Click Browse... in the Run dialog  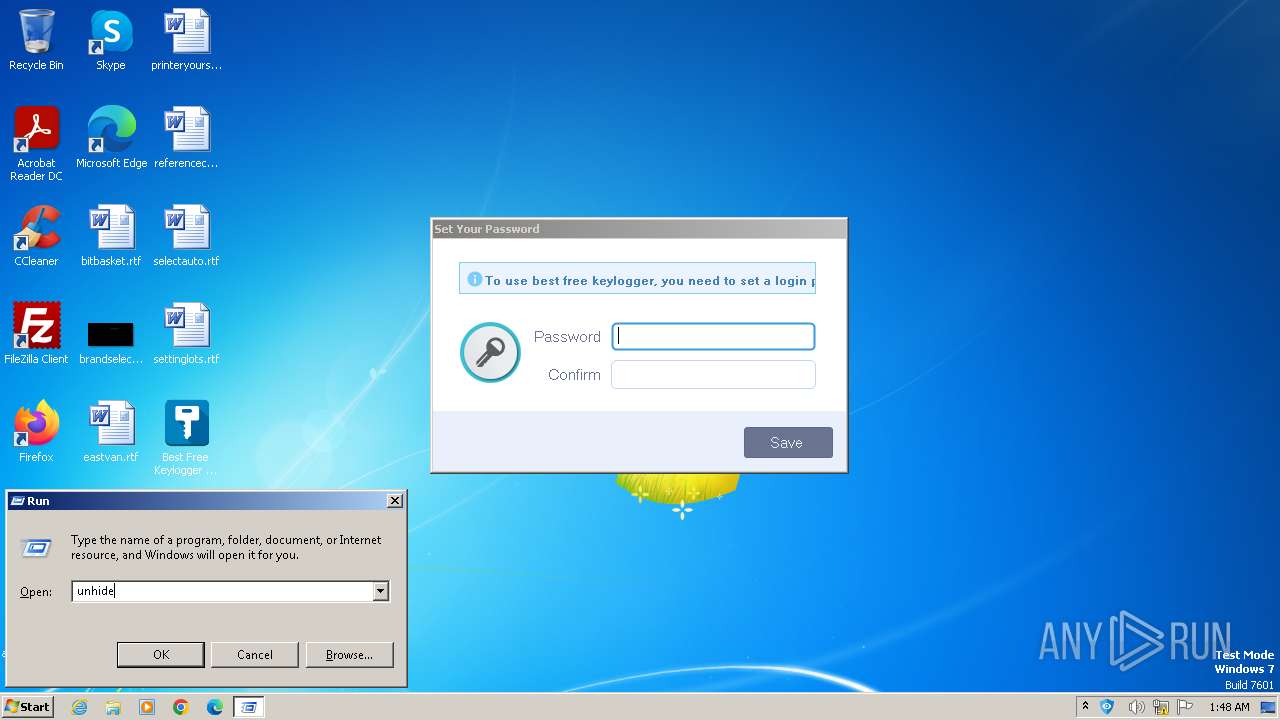(x=349, y=655)
